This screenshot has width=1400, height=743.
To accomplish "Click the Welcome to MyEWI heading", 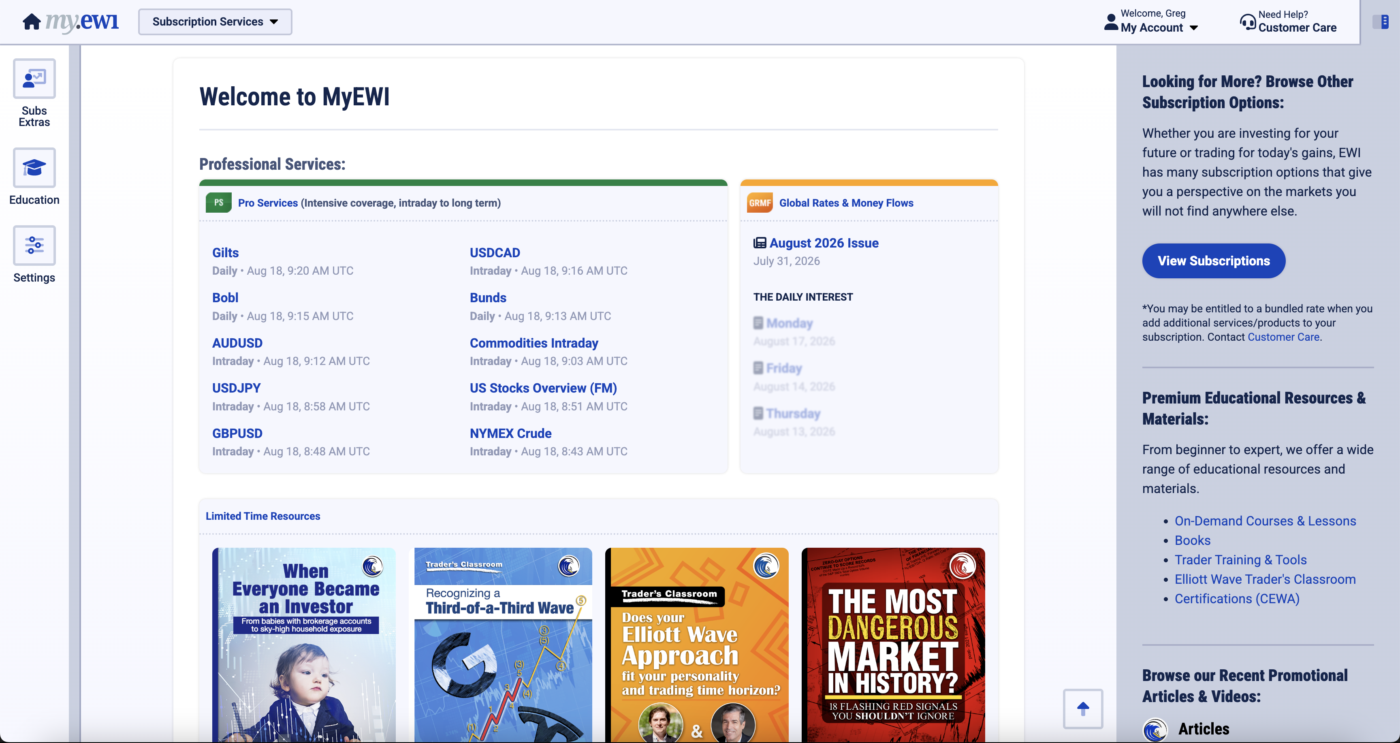I will pyautogui.click(x=294, y=97).
